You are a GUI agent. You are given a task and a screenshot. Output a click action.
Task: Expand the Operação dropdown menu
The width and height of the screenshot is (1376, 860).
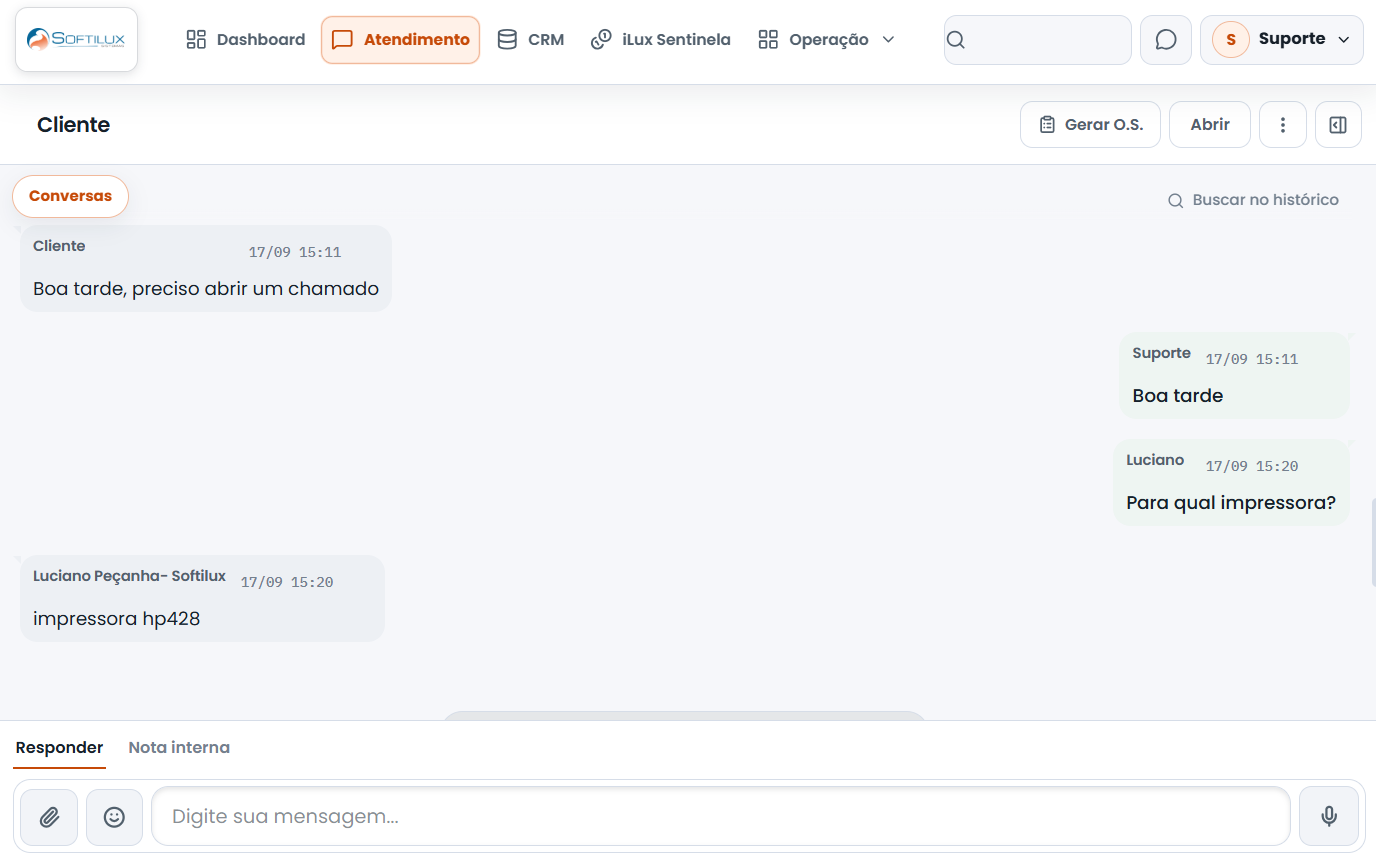pos(826,40)
